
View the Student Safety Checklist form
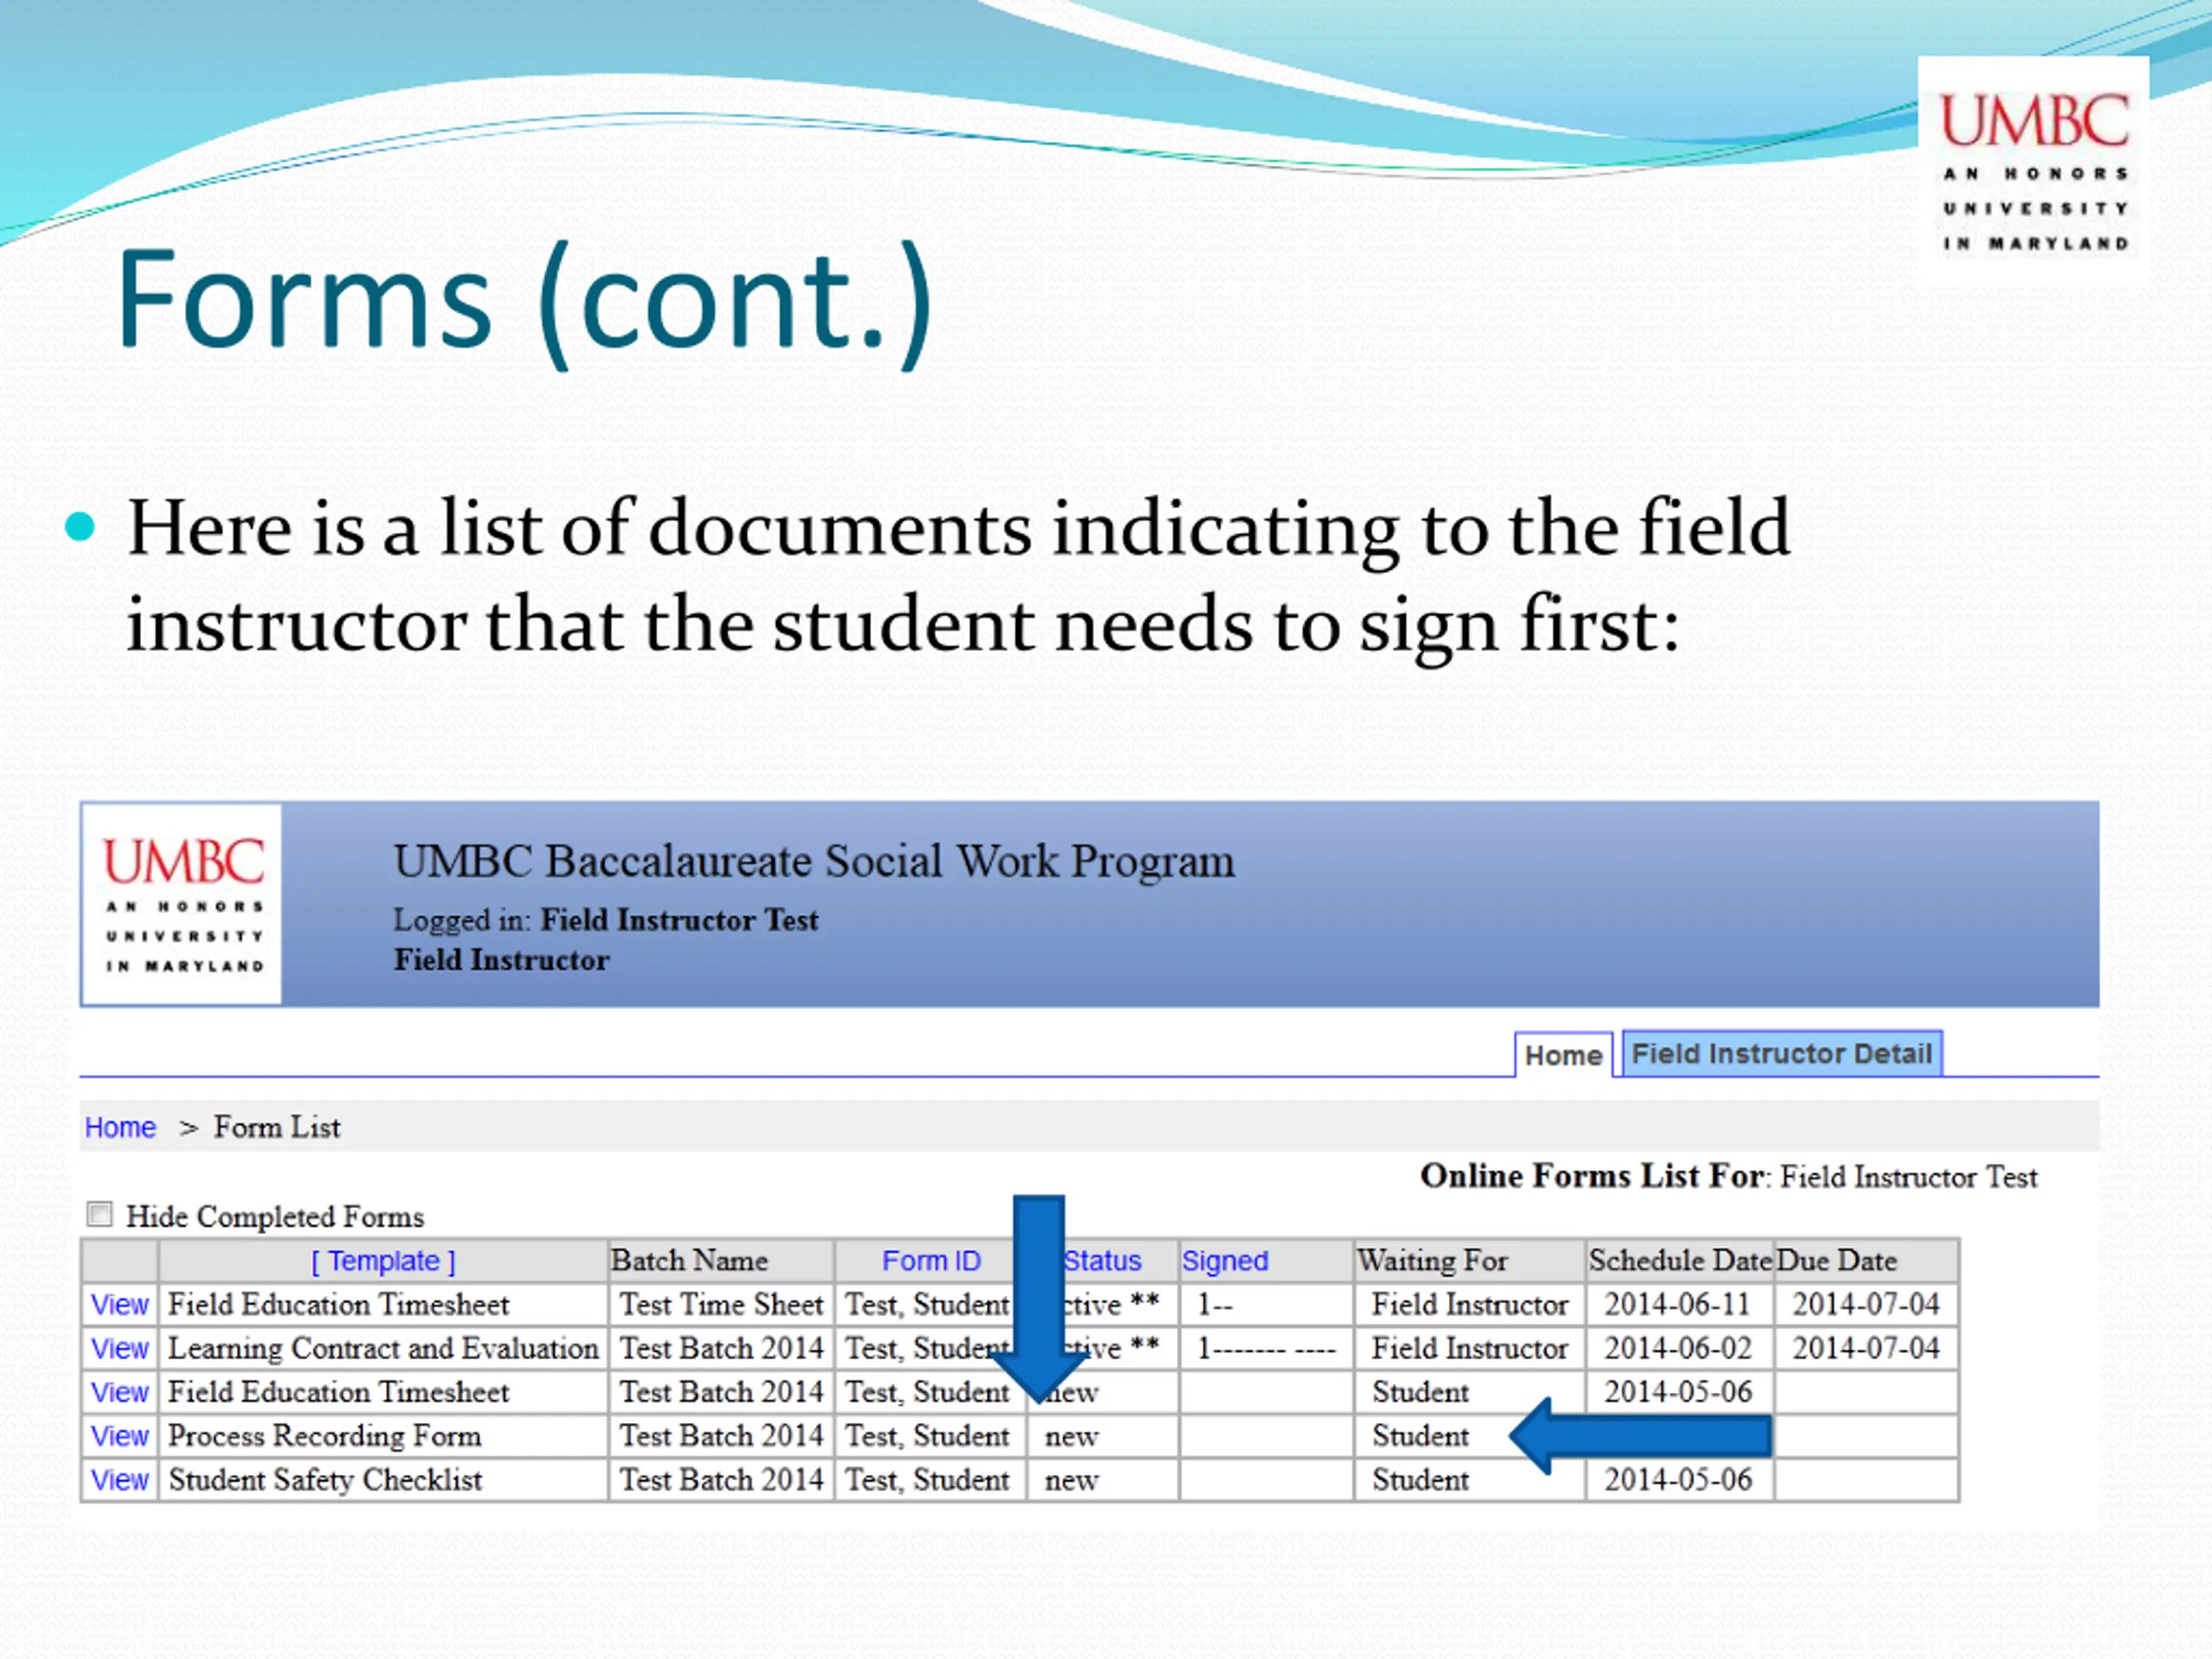point(119,1480)
